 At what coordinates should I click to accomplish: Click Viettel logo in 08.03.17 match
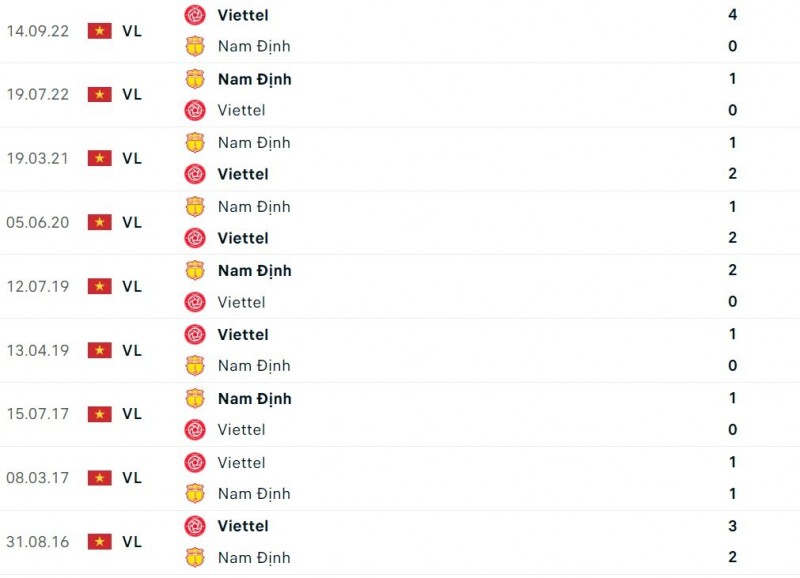point(195,462)
